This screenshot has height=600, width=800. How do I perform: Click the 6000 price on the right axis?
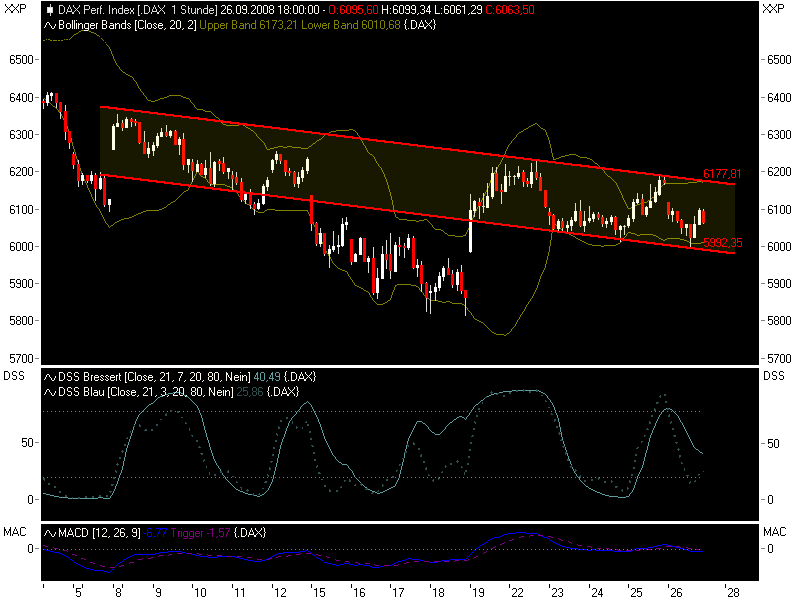(x=780, y=246)
